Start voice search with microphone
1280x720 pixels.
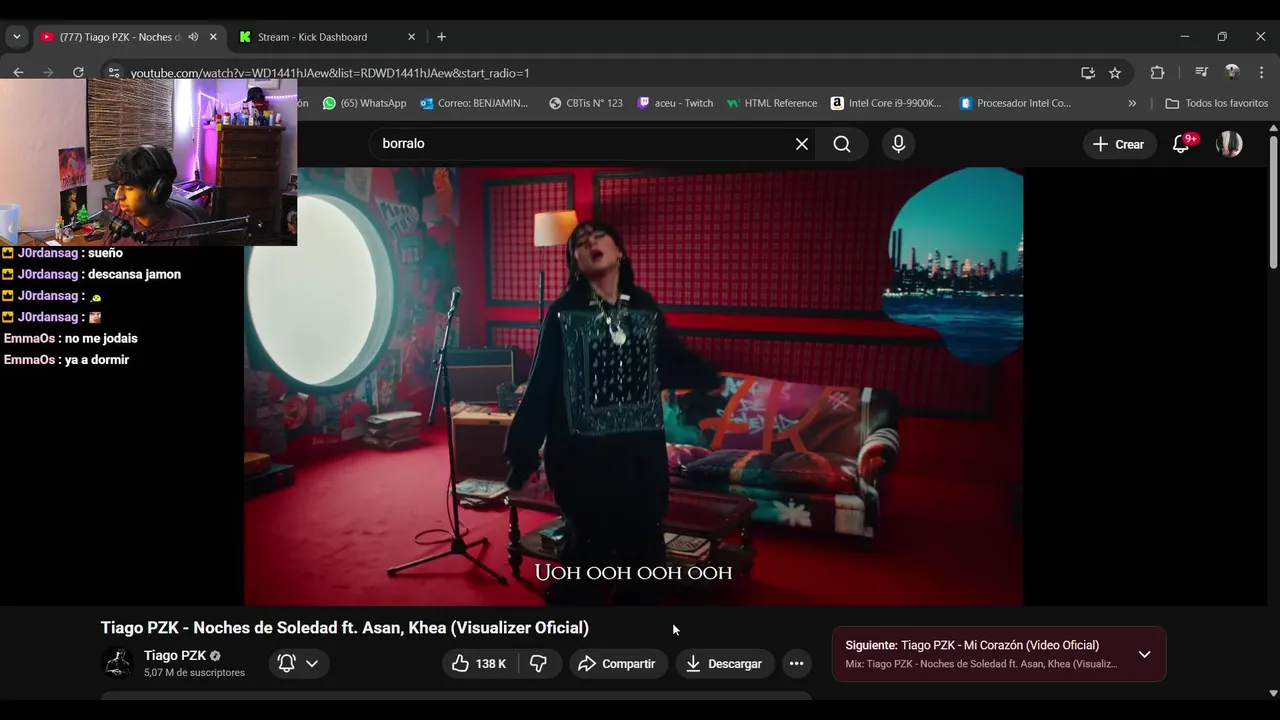pos(898,144)
